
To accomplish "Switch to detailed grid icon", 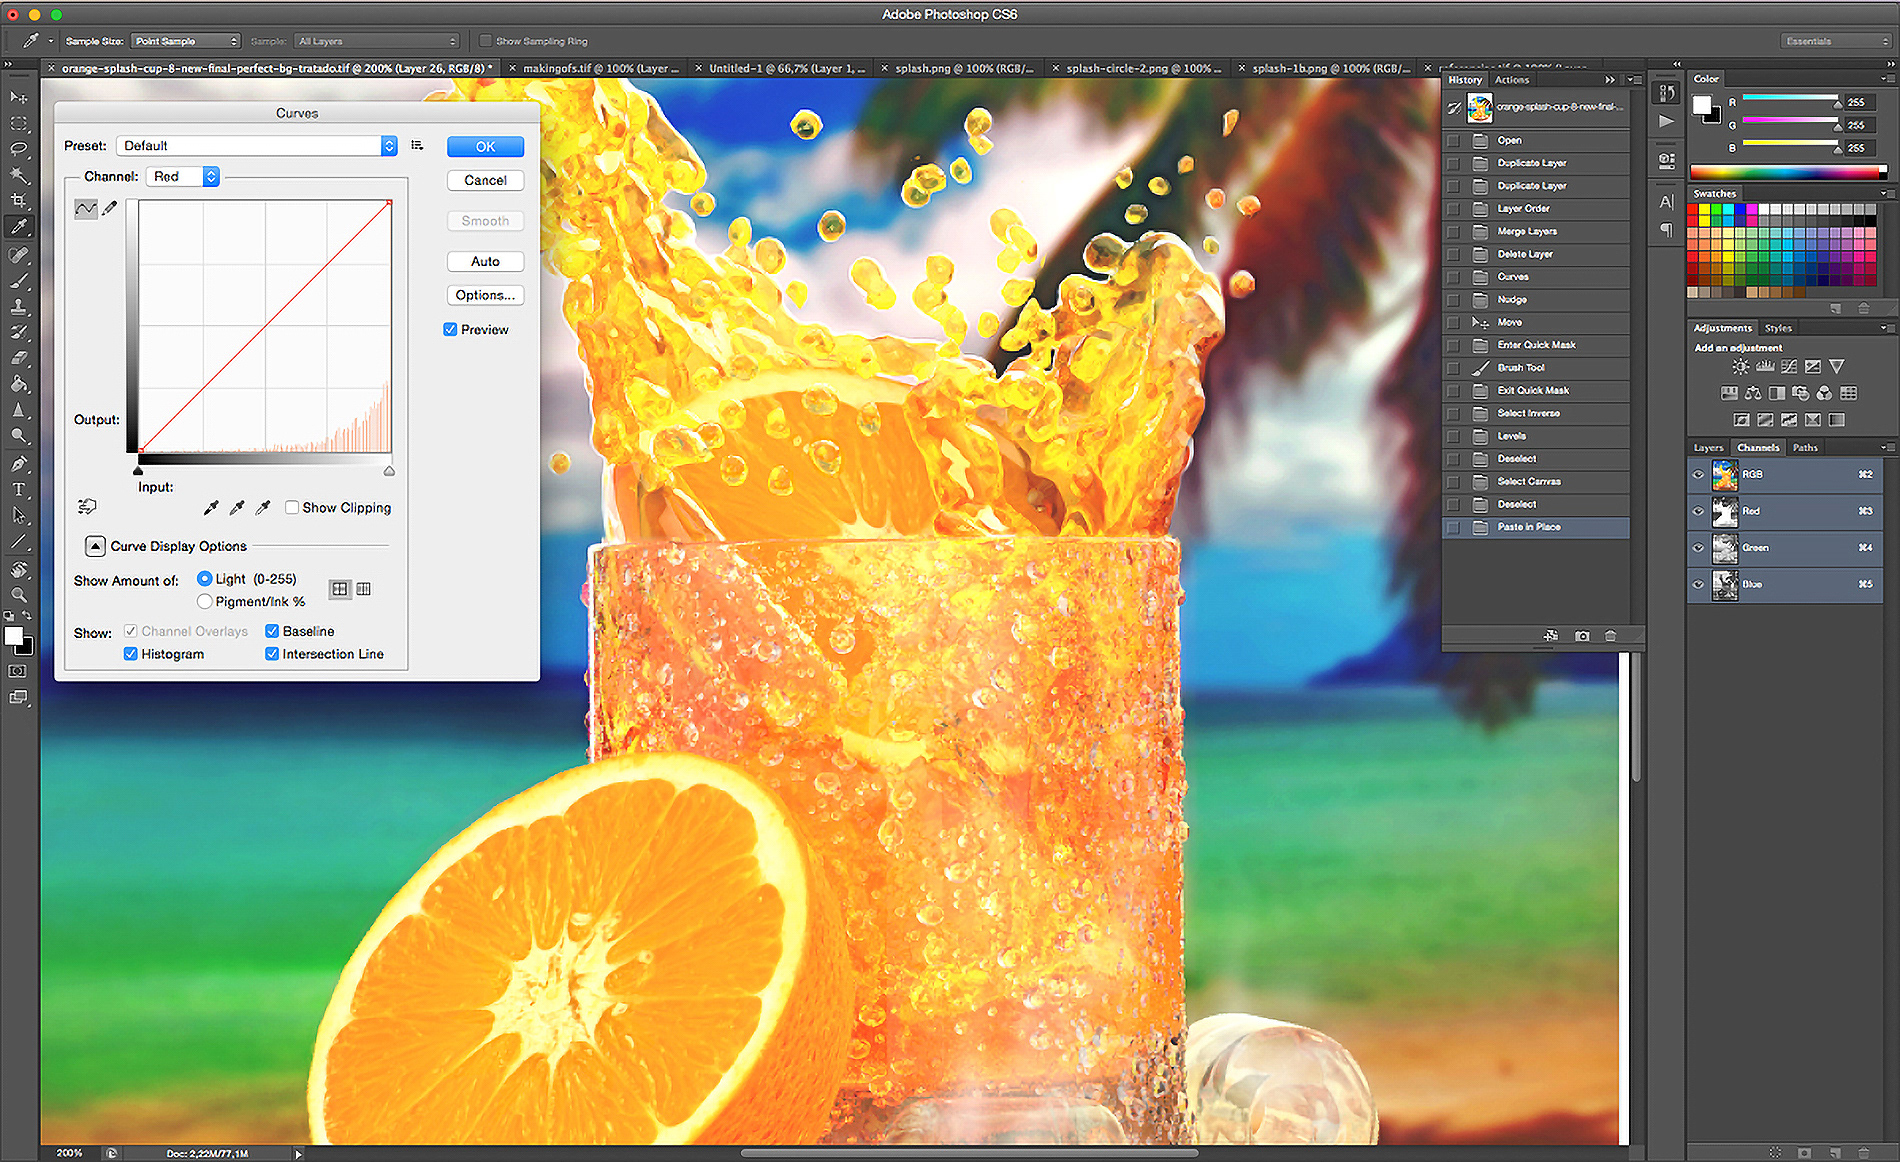I will 364,589.
